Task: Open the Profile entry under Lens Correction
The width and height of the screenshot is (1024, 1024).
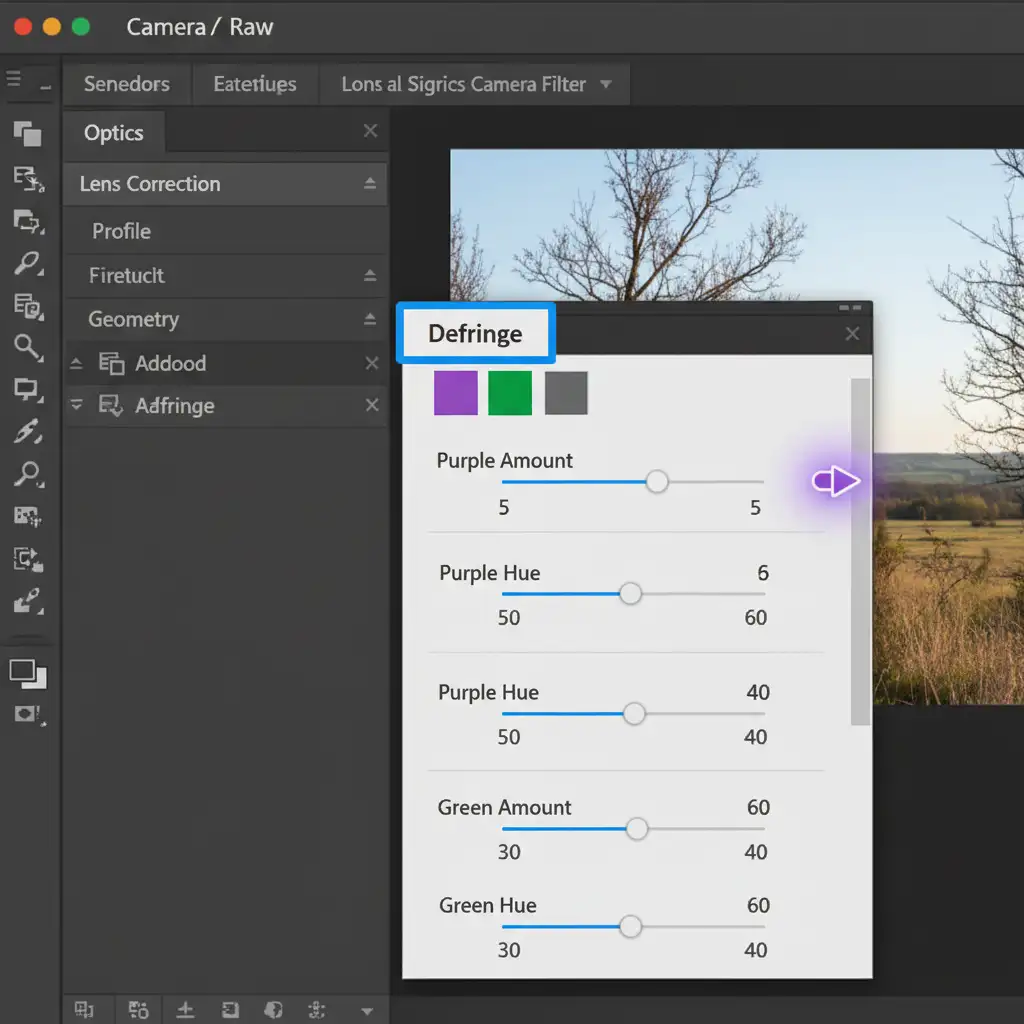Action: pos(121,231)
